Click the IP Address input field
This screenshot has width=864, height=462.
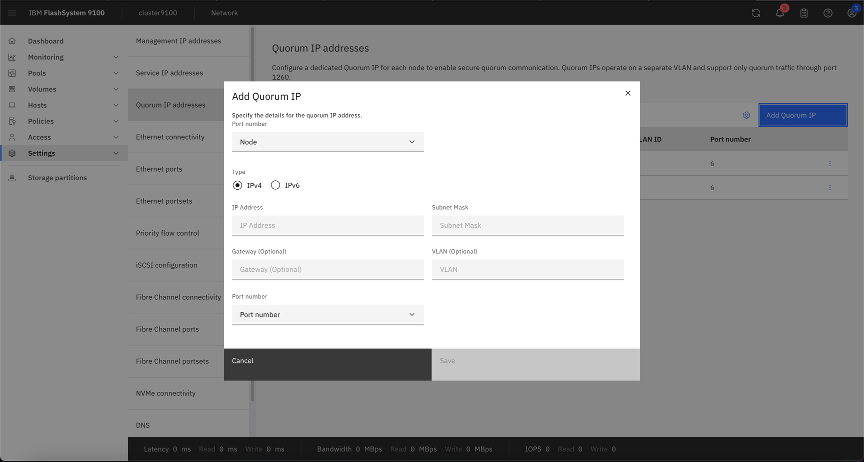point(328,225)
